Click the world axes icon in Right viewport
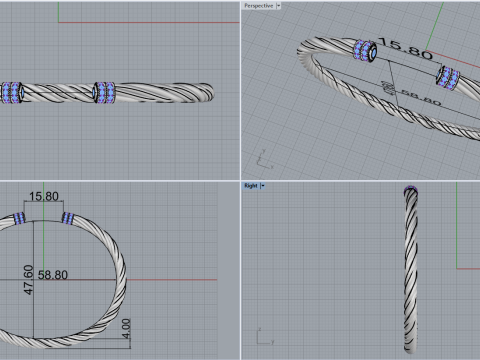The height and width of the screenshot is (360, 480). pyautogui.click(x=265, y=336)
